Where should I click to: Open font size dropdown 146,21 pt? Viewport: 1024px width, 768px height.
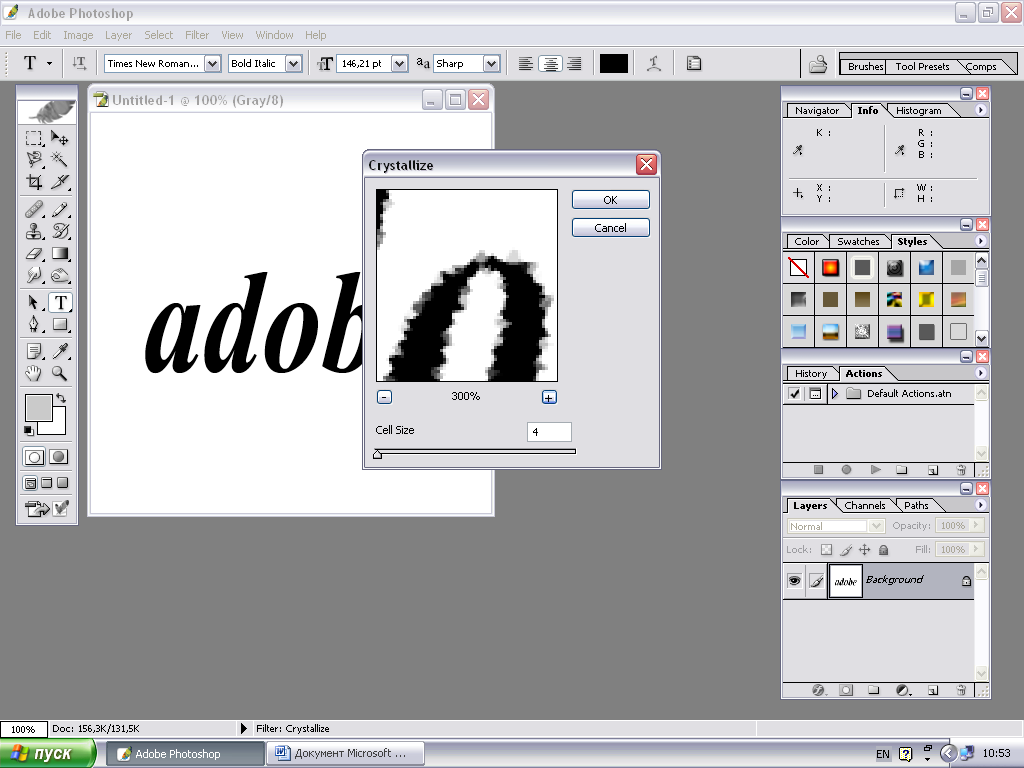(400, 63)
